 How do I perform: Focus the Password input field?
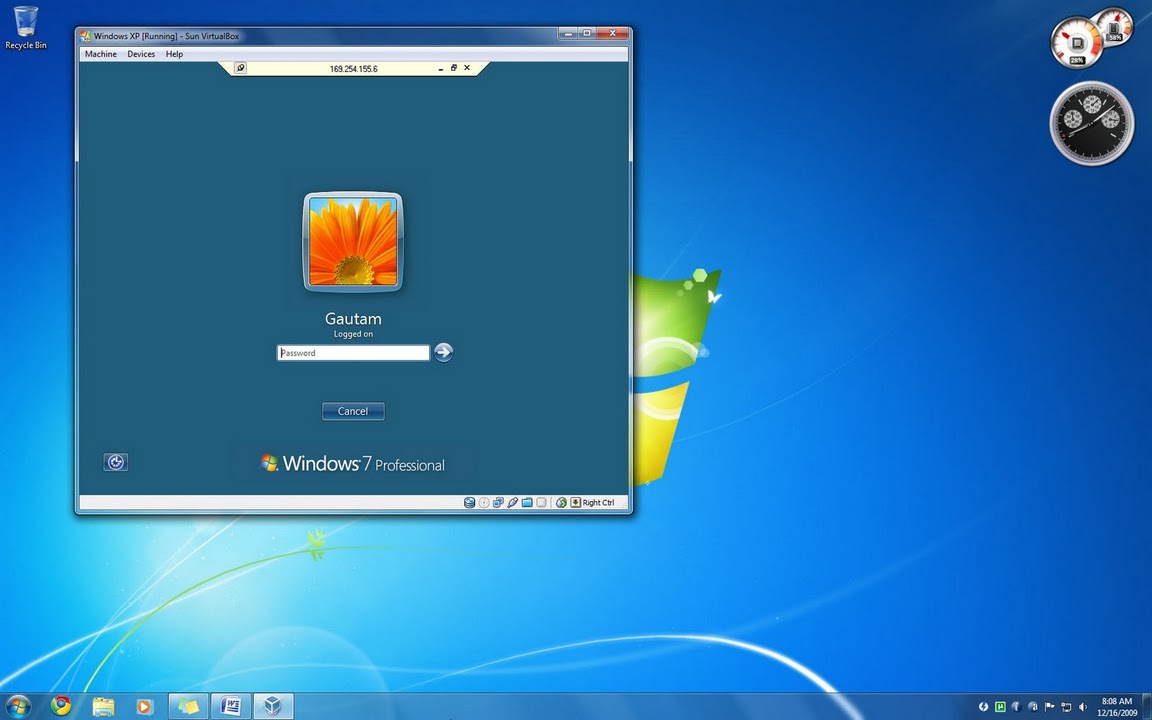pos(353,353)
